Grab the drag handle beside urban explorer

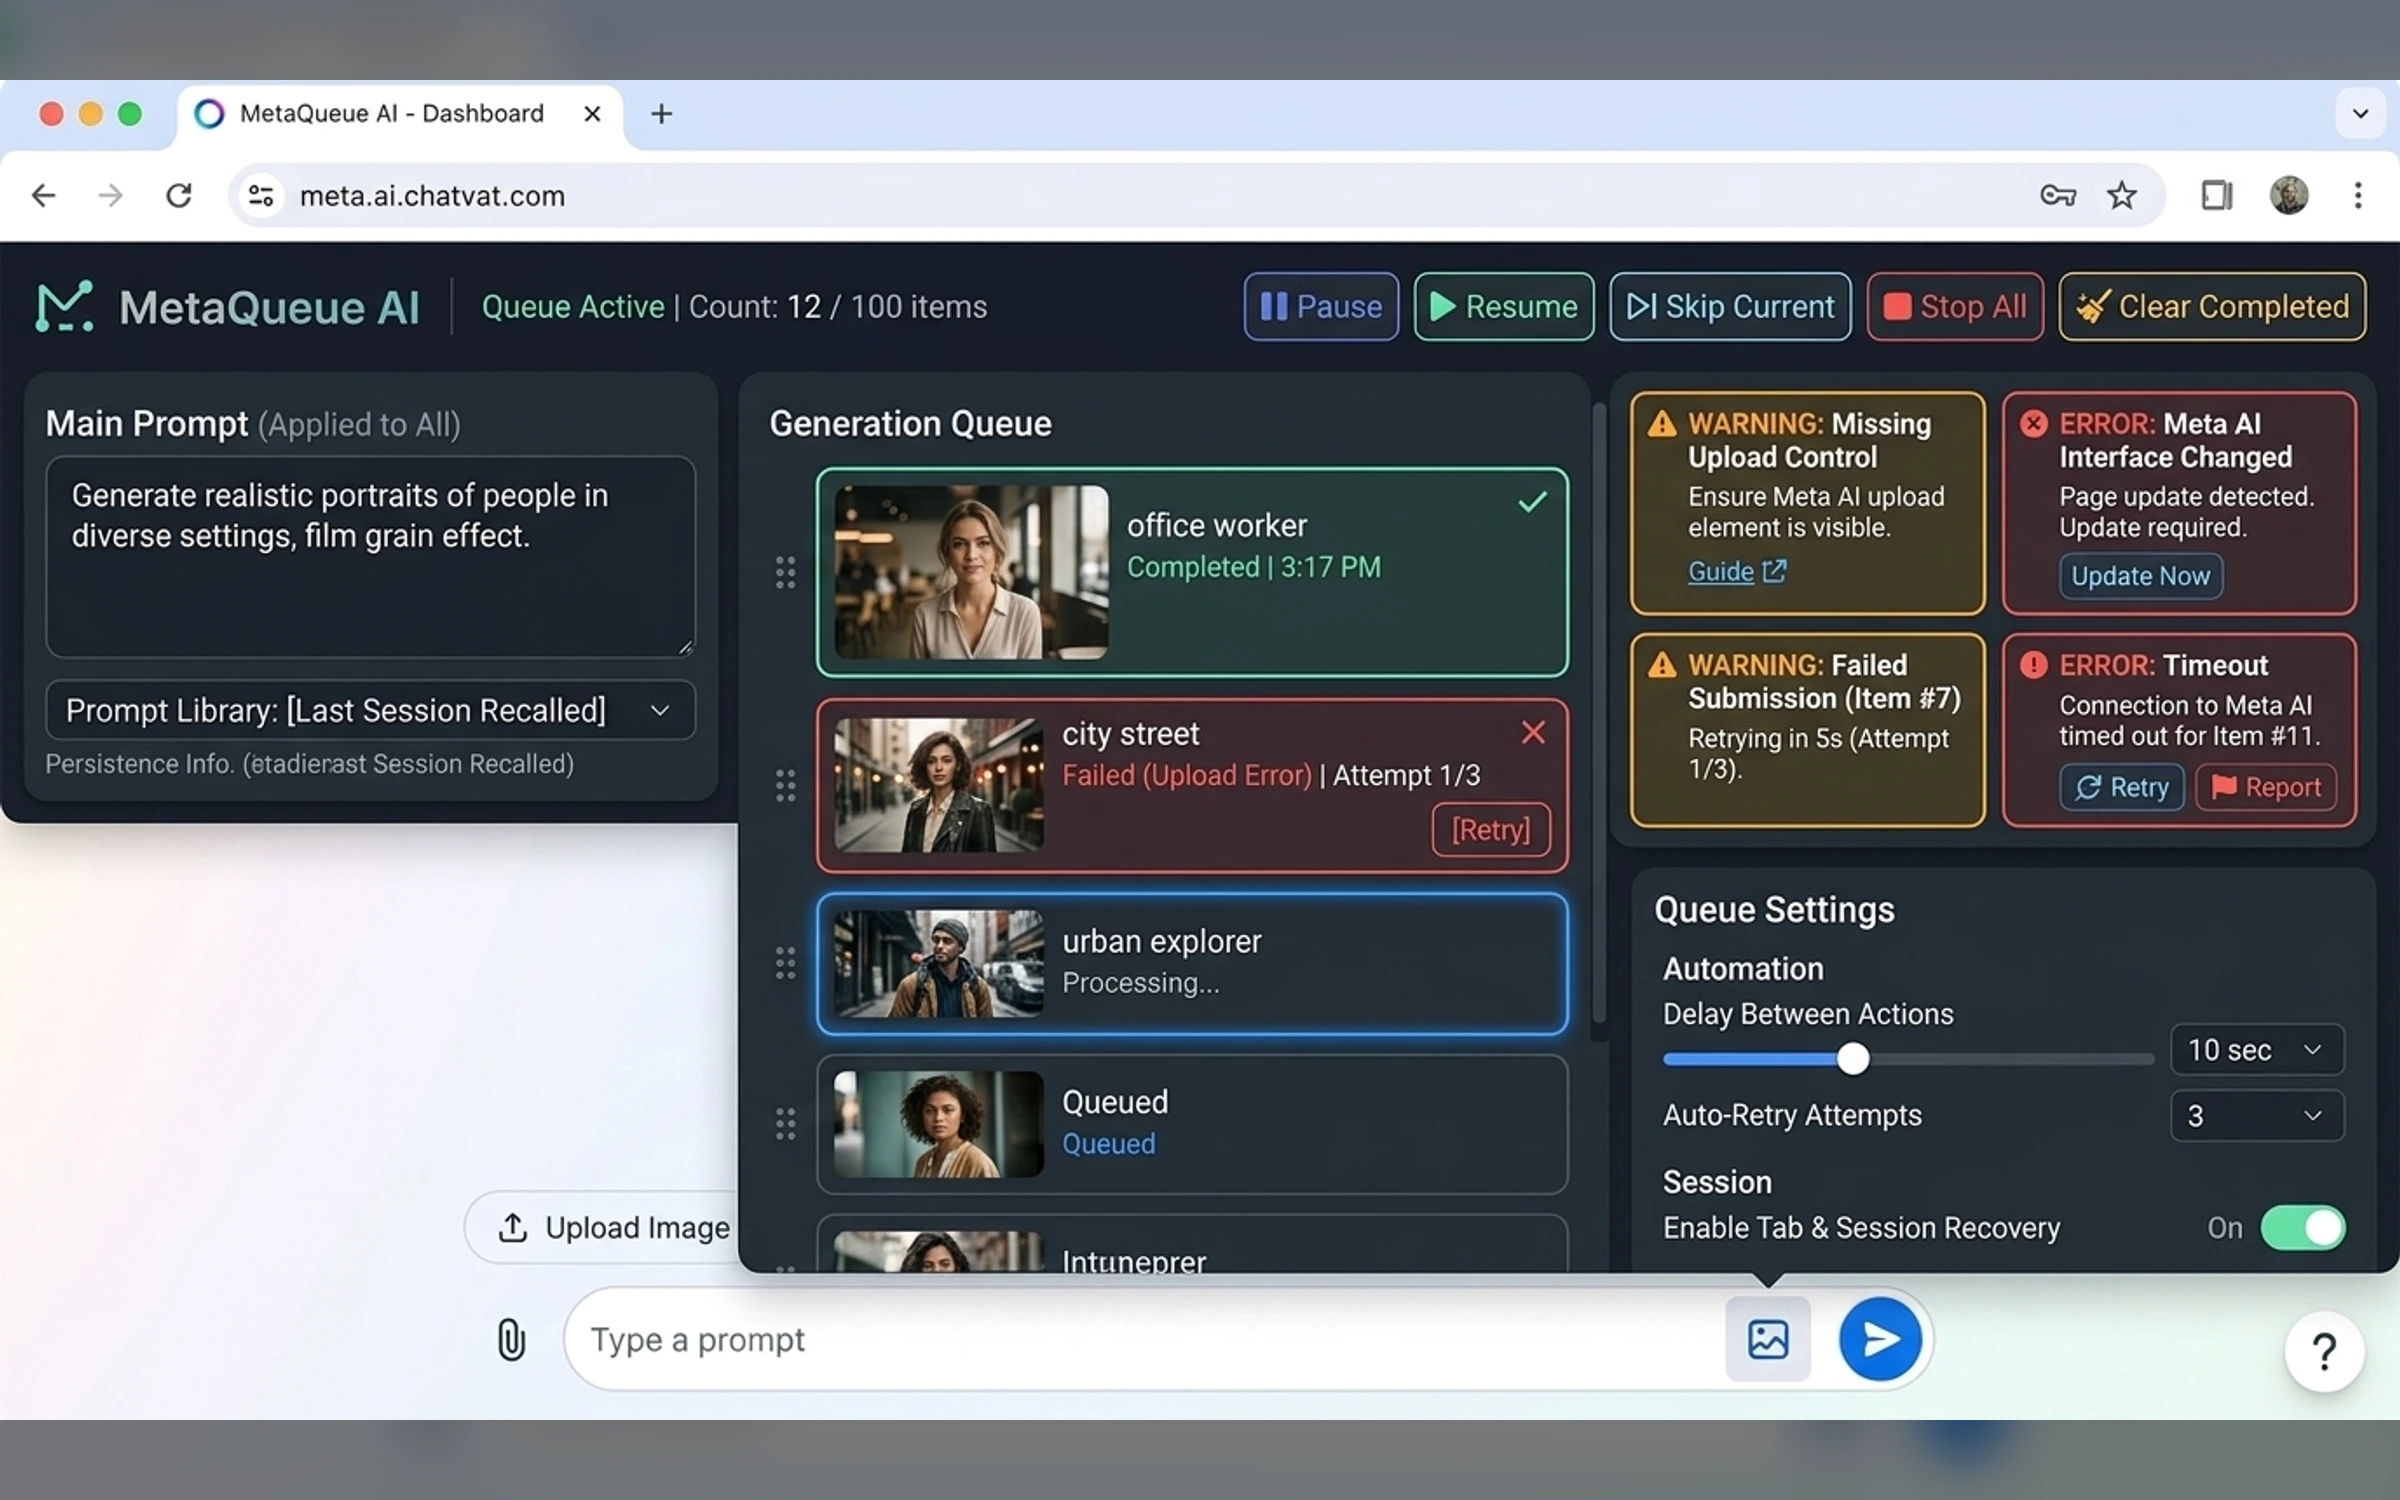pos(785,963)
